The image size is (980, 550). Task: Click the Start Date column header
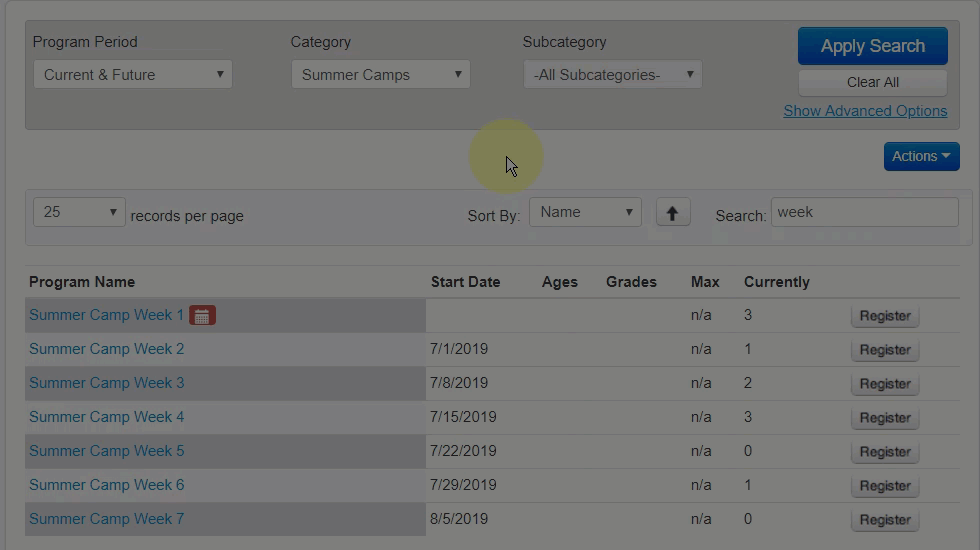point(465,282)
